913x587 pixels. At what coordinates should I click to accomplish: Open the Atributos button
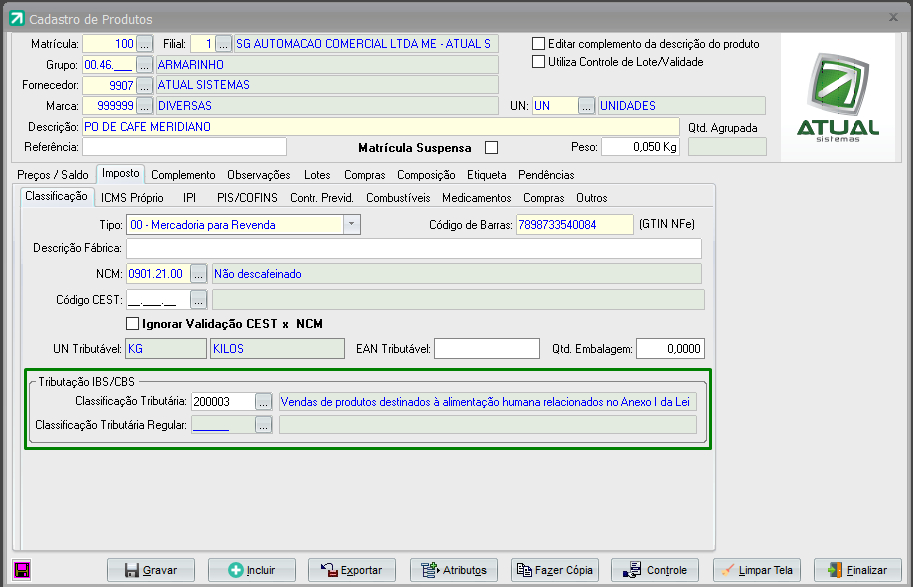coord(454,570)
